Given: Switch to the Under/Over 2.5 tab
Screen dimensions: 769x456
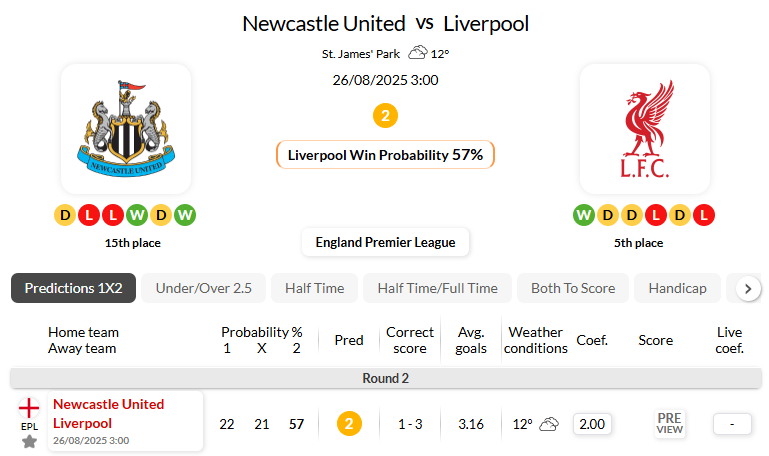Looking at the screenshot, I should coord(203,288).
